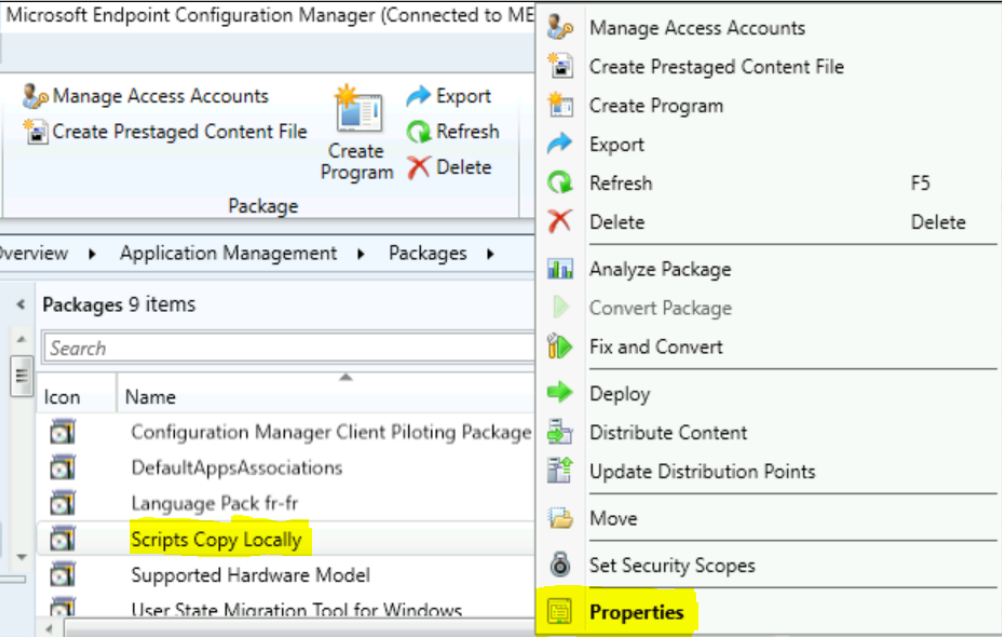The image size is (1002, 637).
Task: Sort by the Name column header
Action: (326, 397)
